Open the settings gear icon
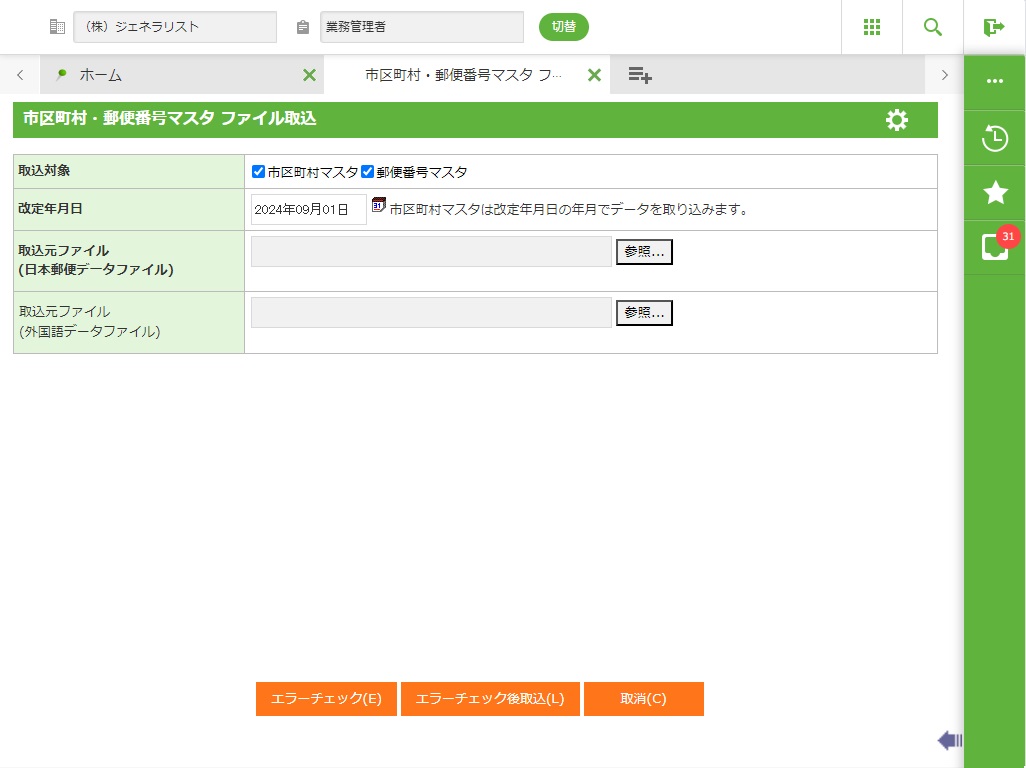Viewport: 1026px width, 768px height. coord(897,120)
